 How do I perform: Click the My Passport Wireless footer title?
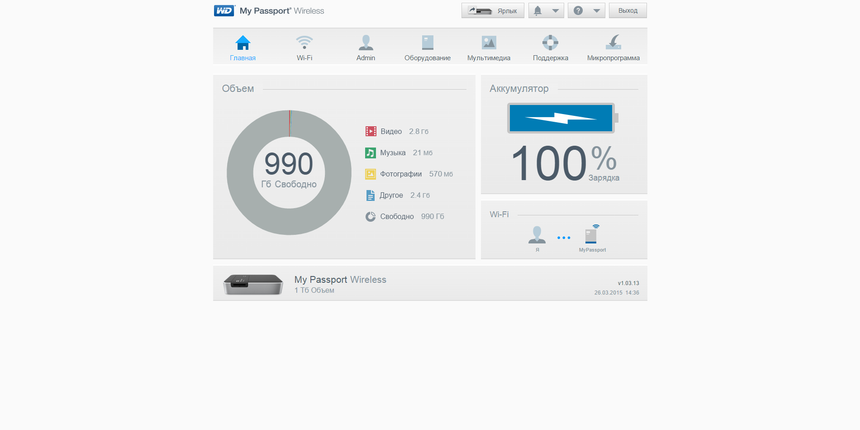click(x=340, y=280)
